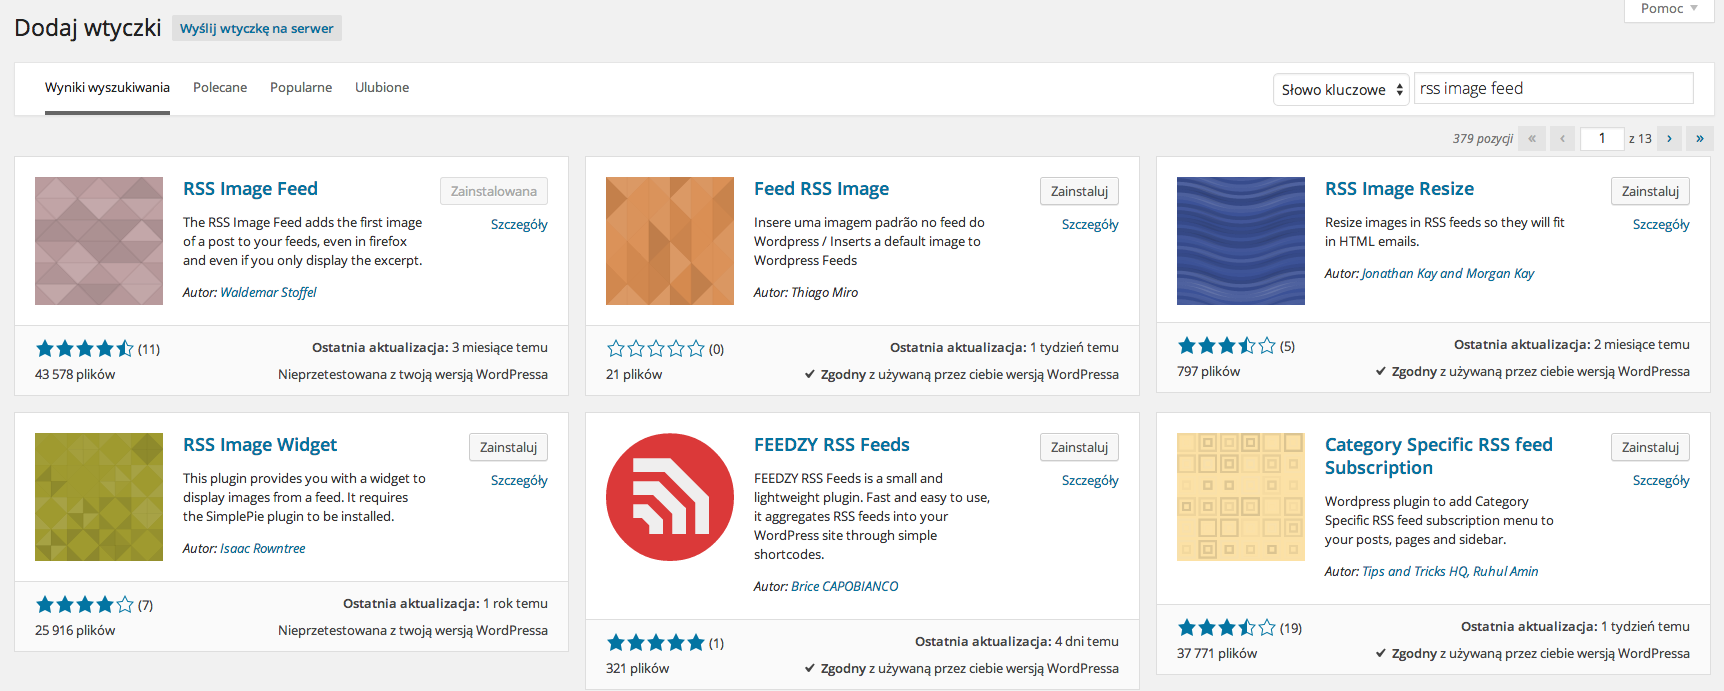This screenshot has height=691, width=1724.
Task: Select the Ulubione tab
Action: point(382,88)
